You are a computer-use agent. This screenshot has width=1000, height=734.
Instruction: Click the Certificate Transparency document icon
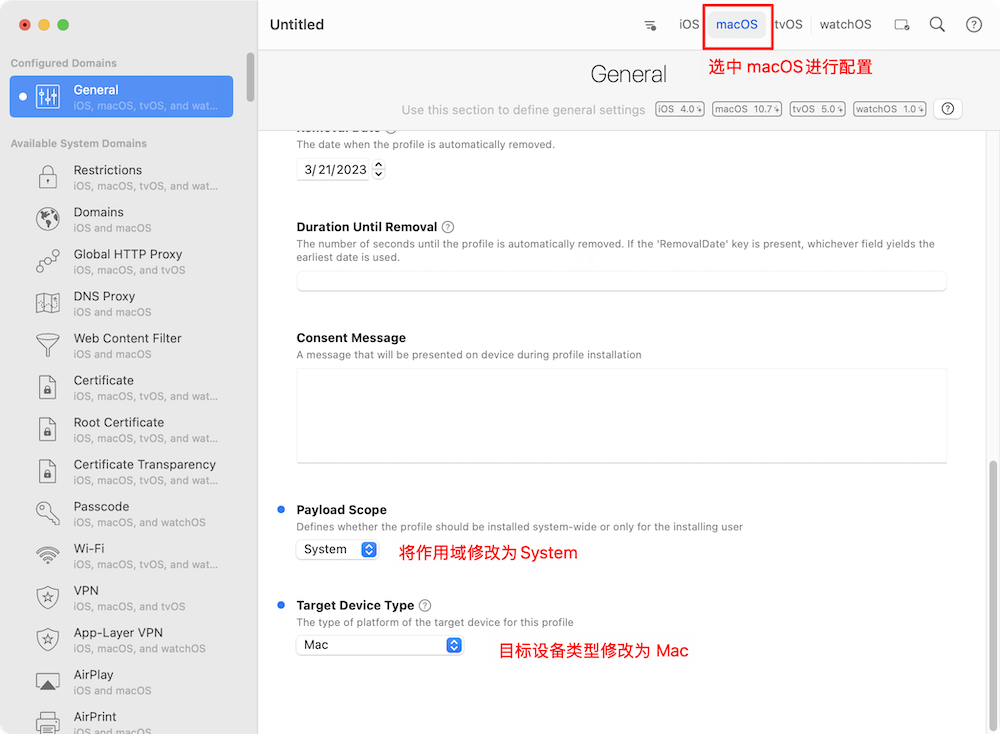(x=48, y=471)
